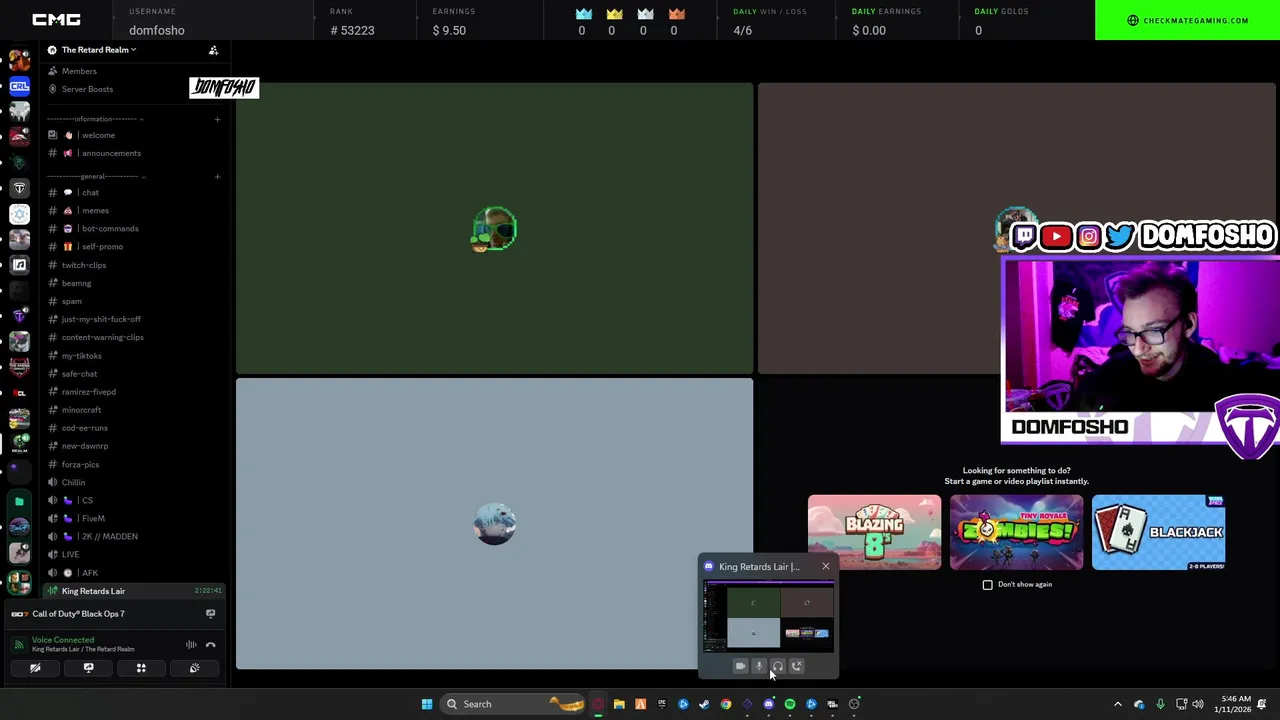Close the Discord taskbar preview popup
The image size is (1280, 720).
coord(825,567)
